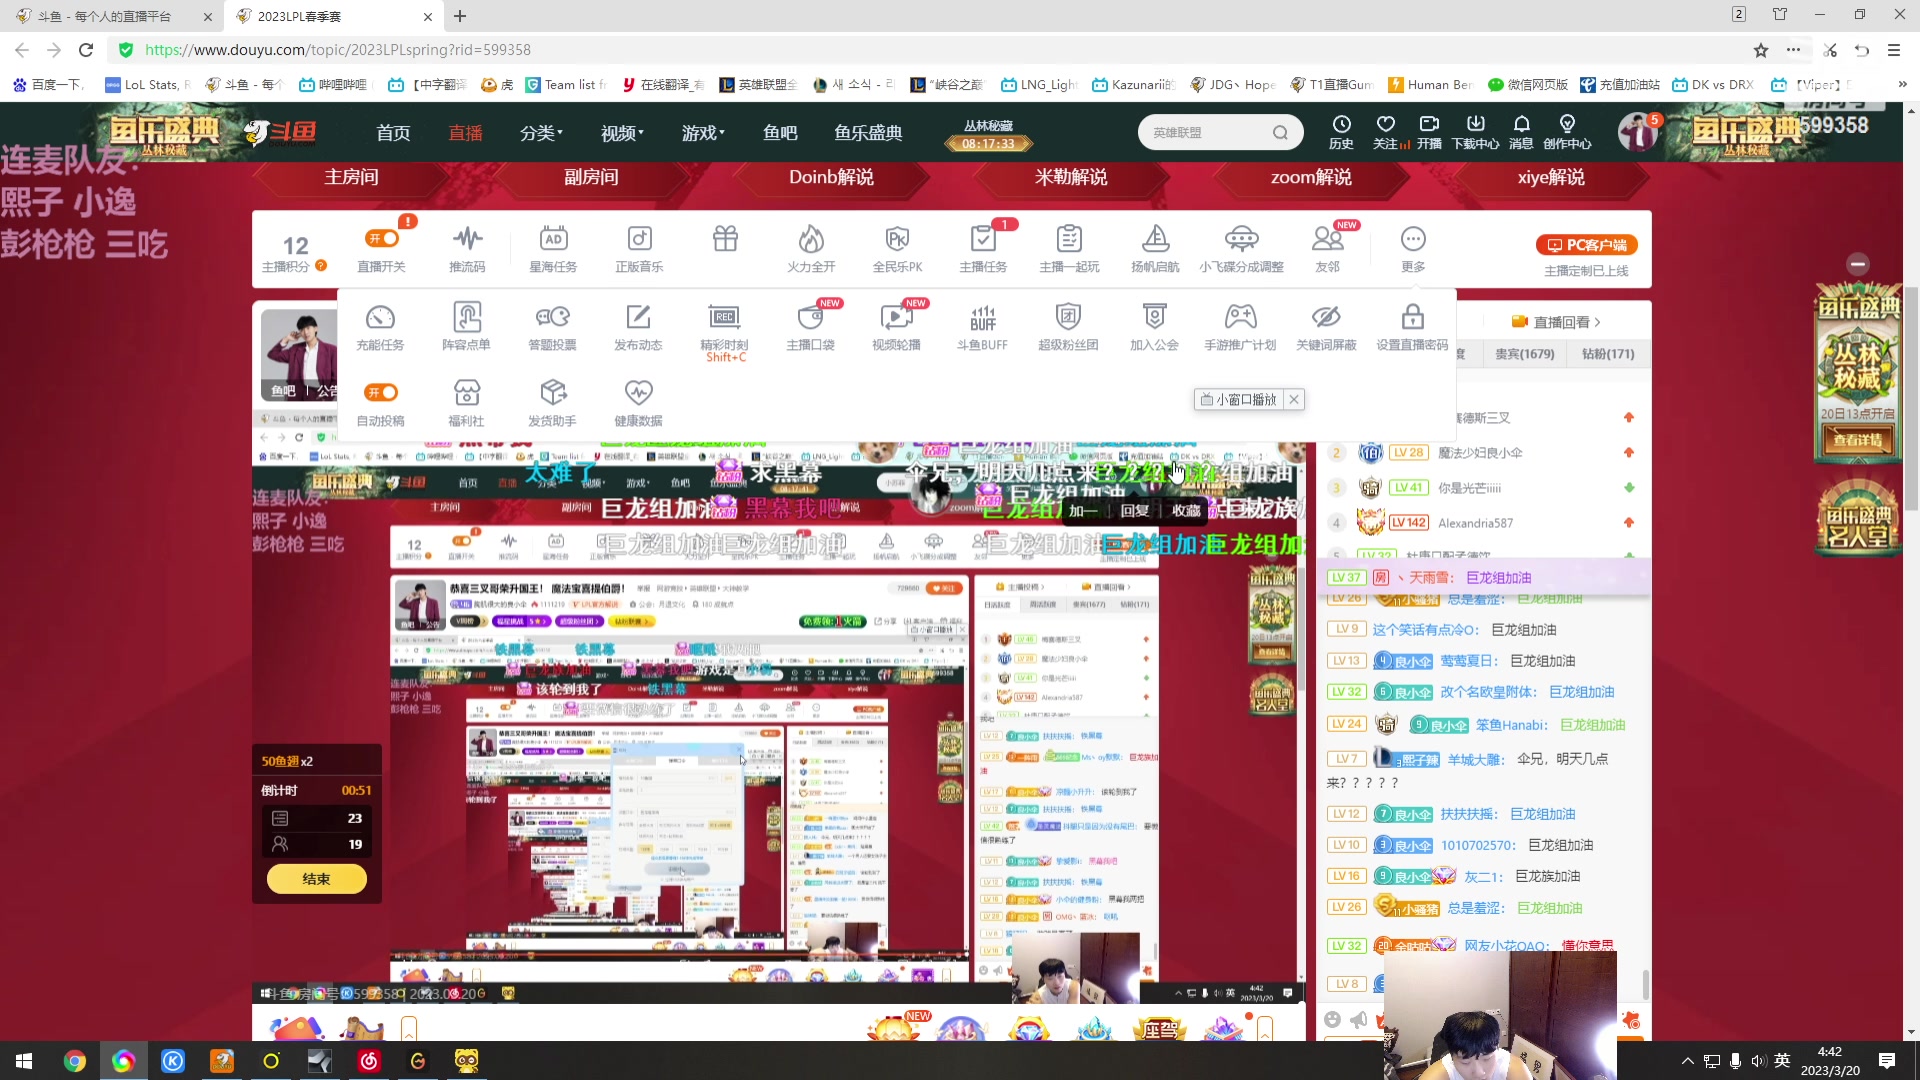Click the PC客户端 button

point(1586,245)
